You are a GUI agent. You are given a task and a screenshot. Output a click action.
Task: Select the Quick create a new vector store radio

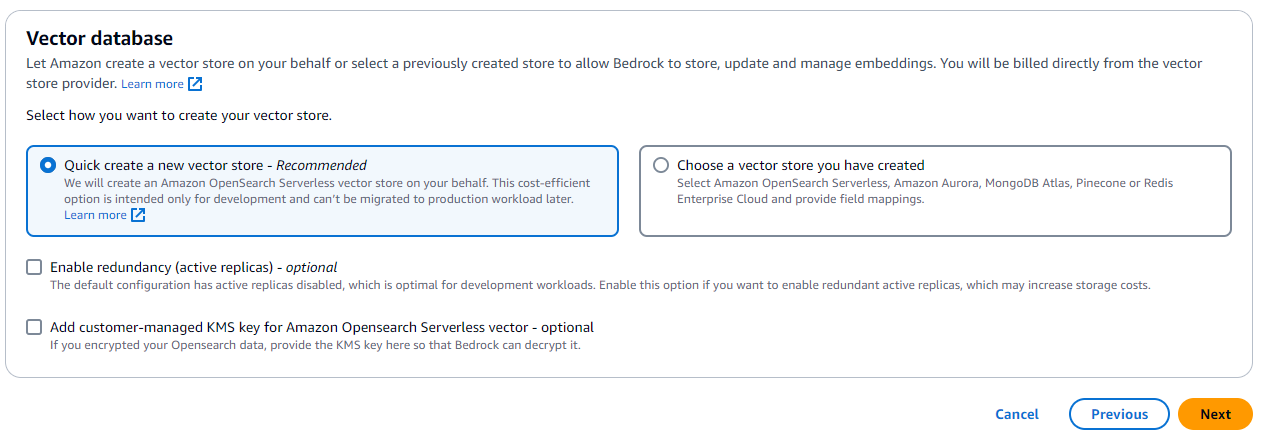click(x=48, y=165)
